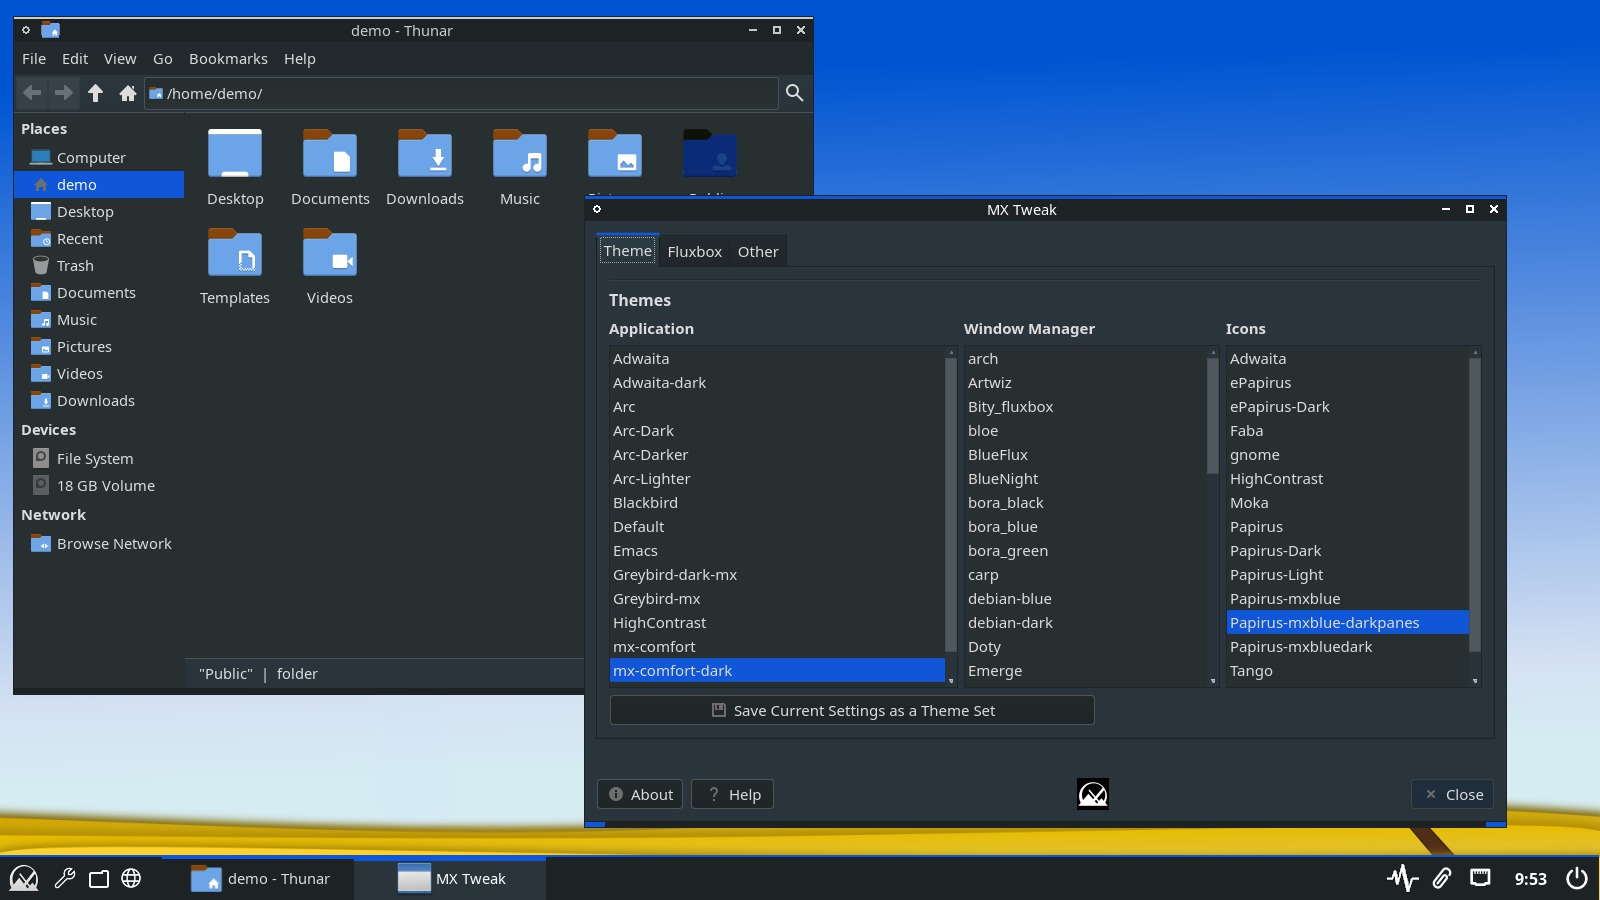Open the View menu in Thunar
1600x900 pixels.
click(x=120, y=59)
